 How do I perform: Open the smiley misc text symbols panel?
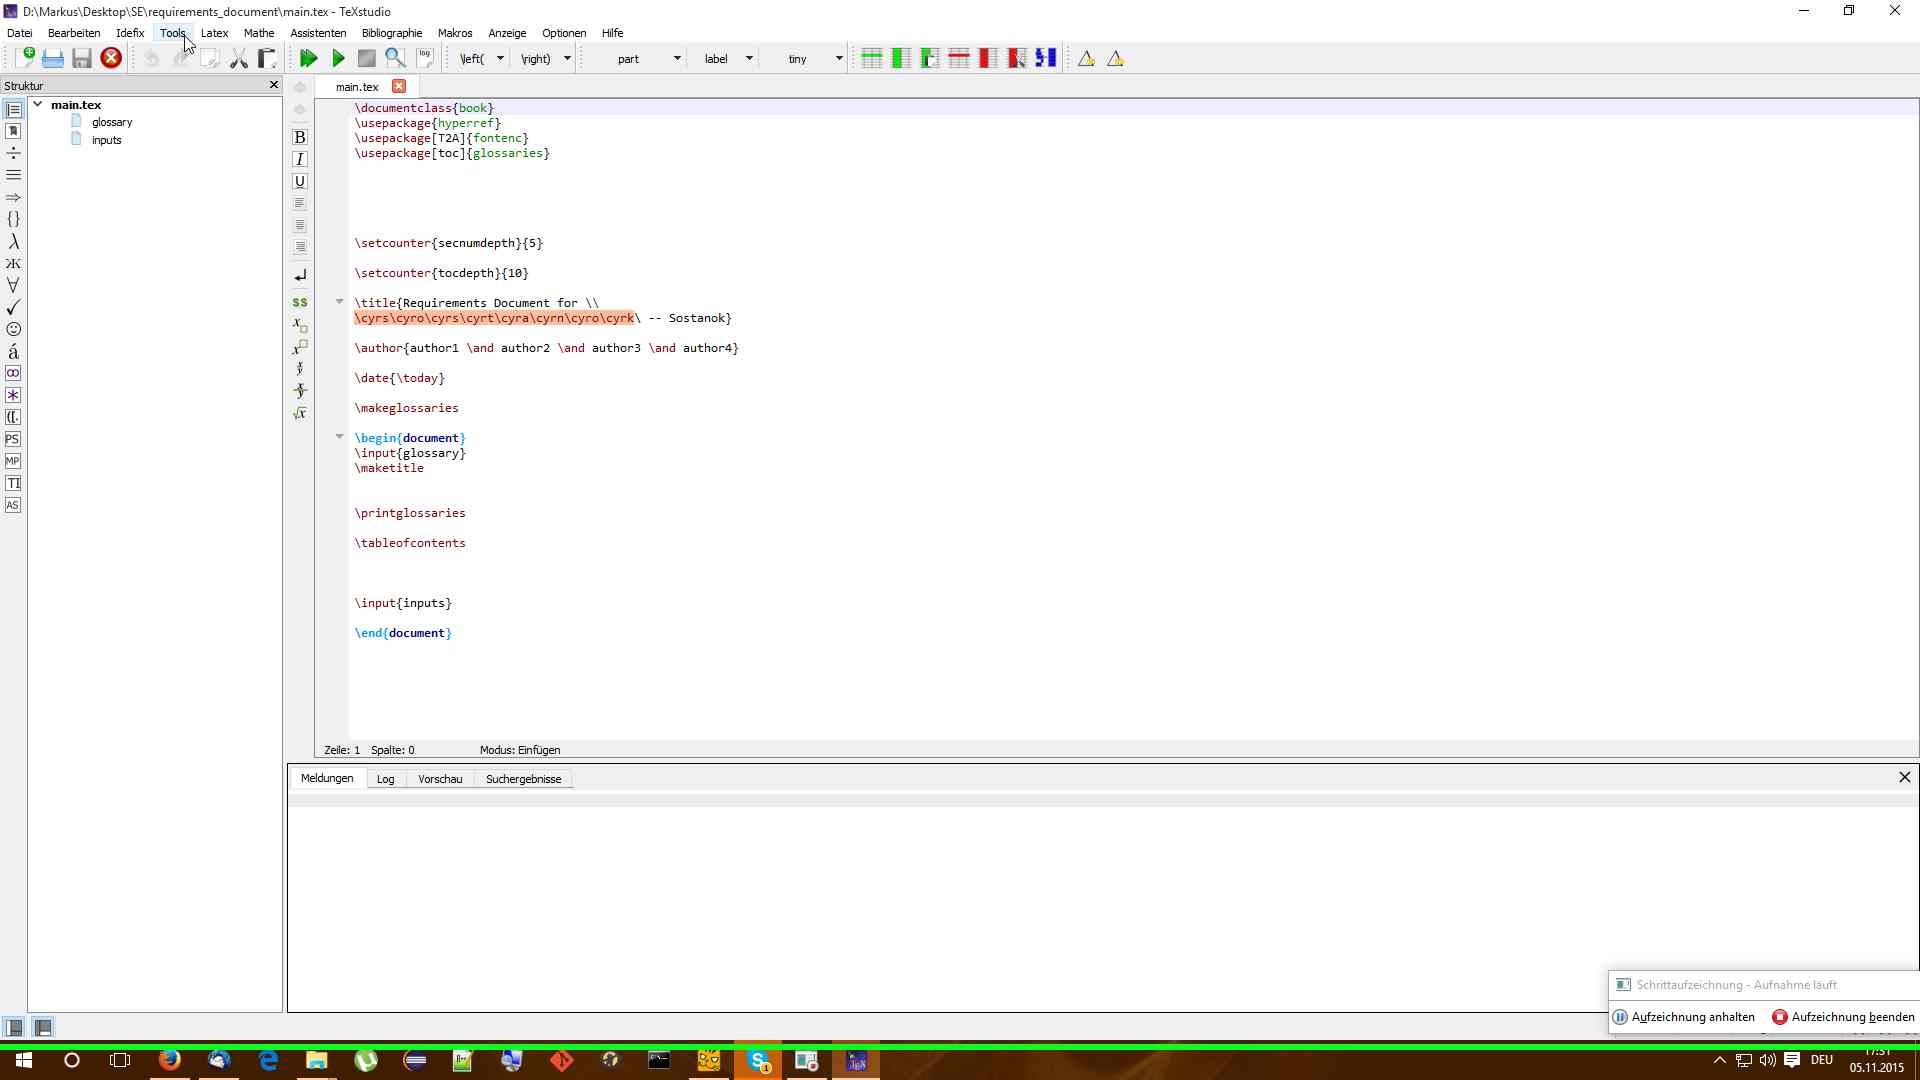[13, 329]
